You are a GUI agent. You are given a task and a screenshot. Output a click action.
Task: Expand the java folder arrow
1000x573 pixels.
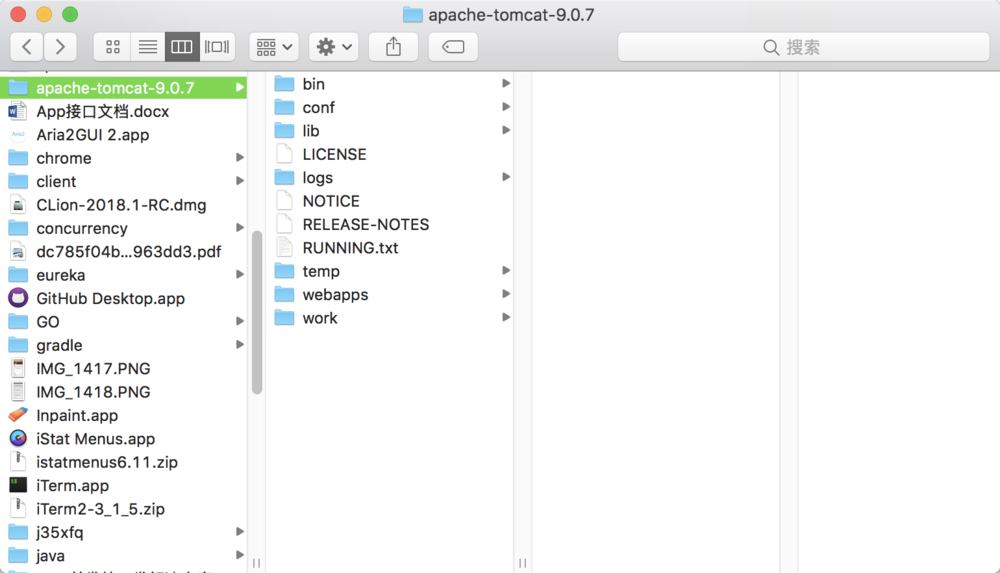[x=240, y=556]
